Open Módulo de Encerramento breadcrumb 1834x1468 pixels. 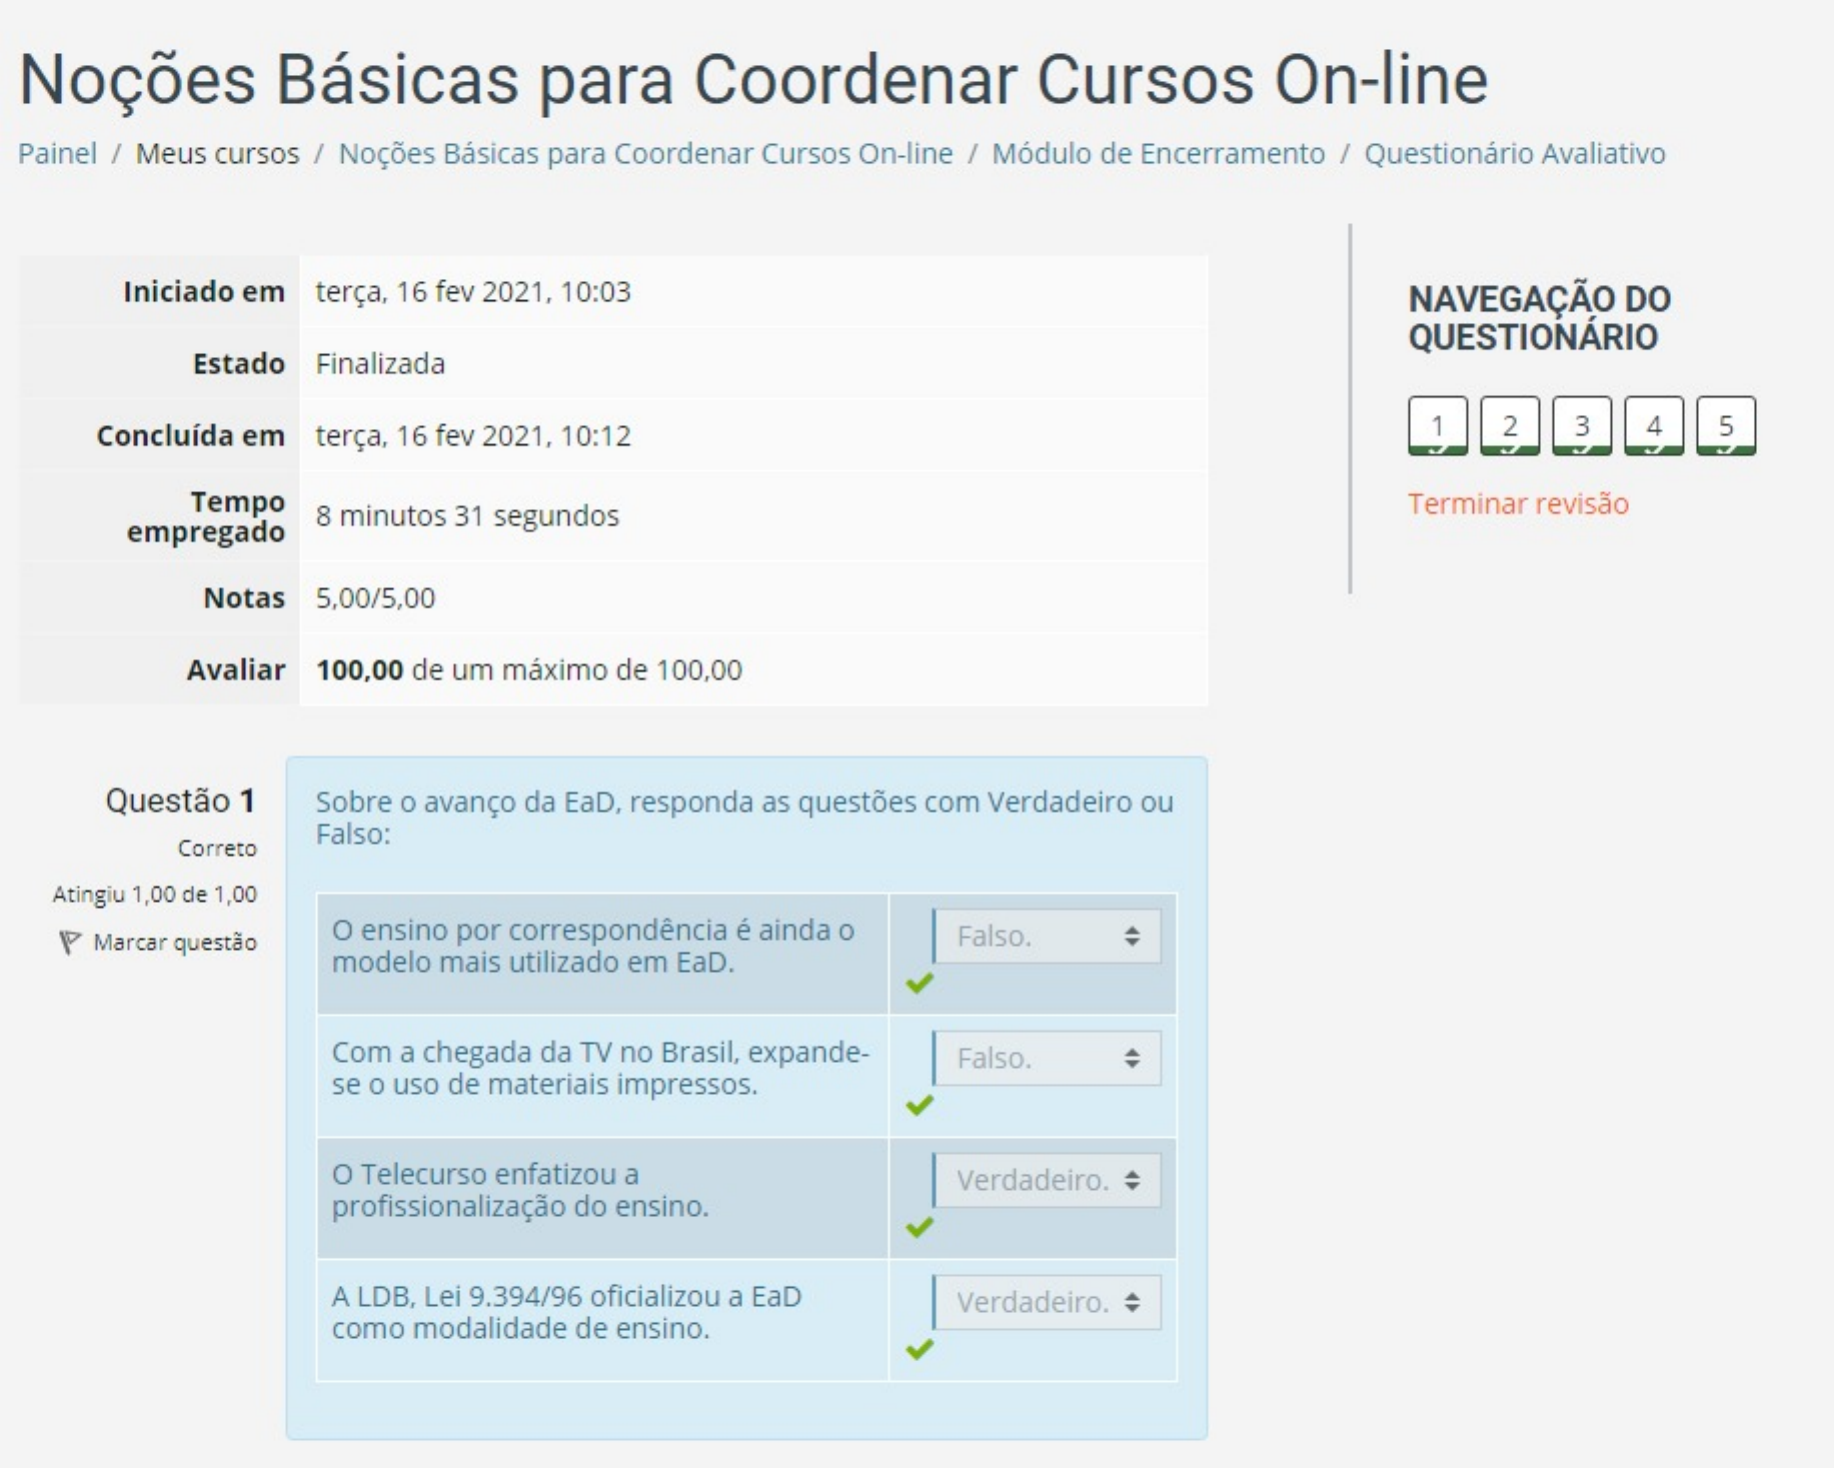1157,154
